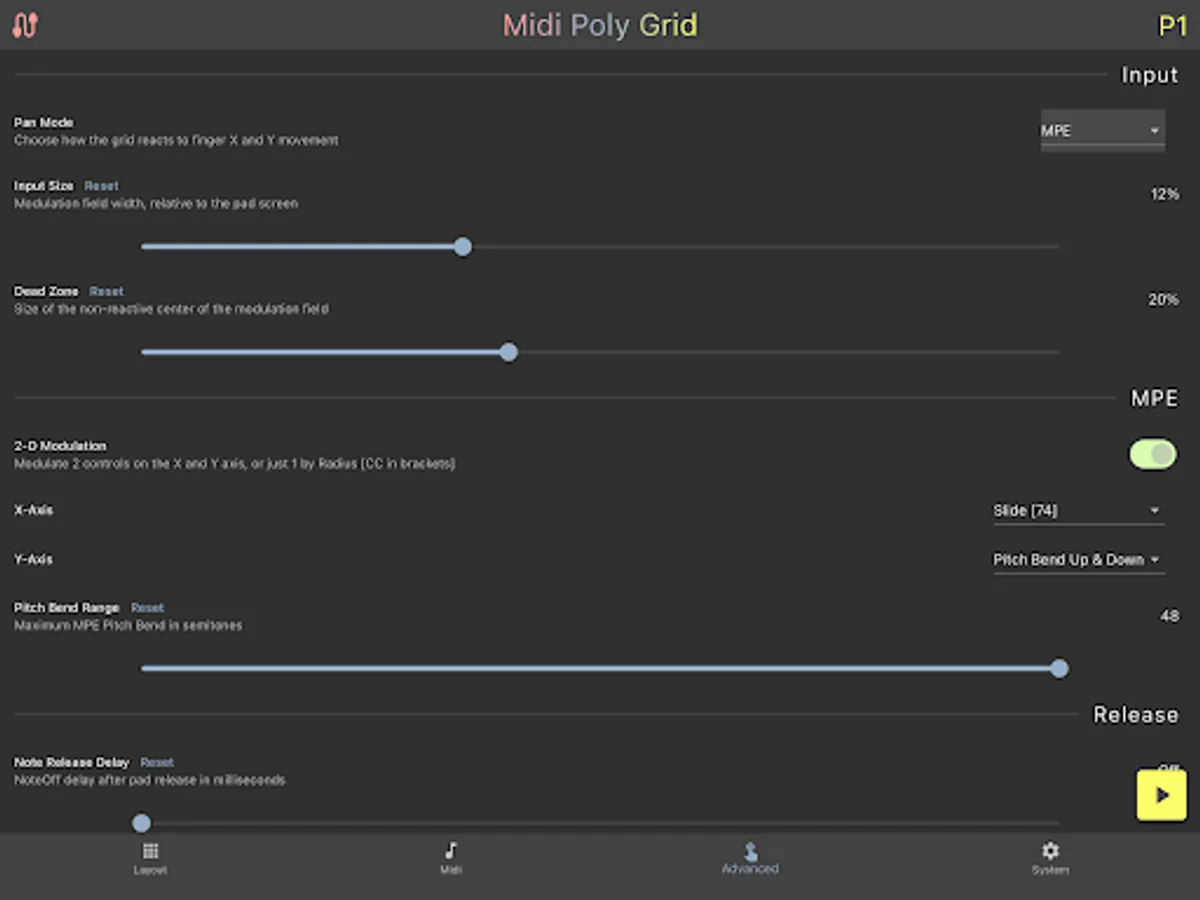The image size is (1200, 900).
Task: Expand the X-Axis Slide [74] dropdown
Action: point(1077,511)
